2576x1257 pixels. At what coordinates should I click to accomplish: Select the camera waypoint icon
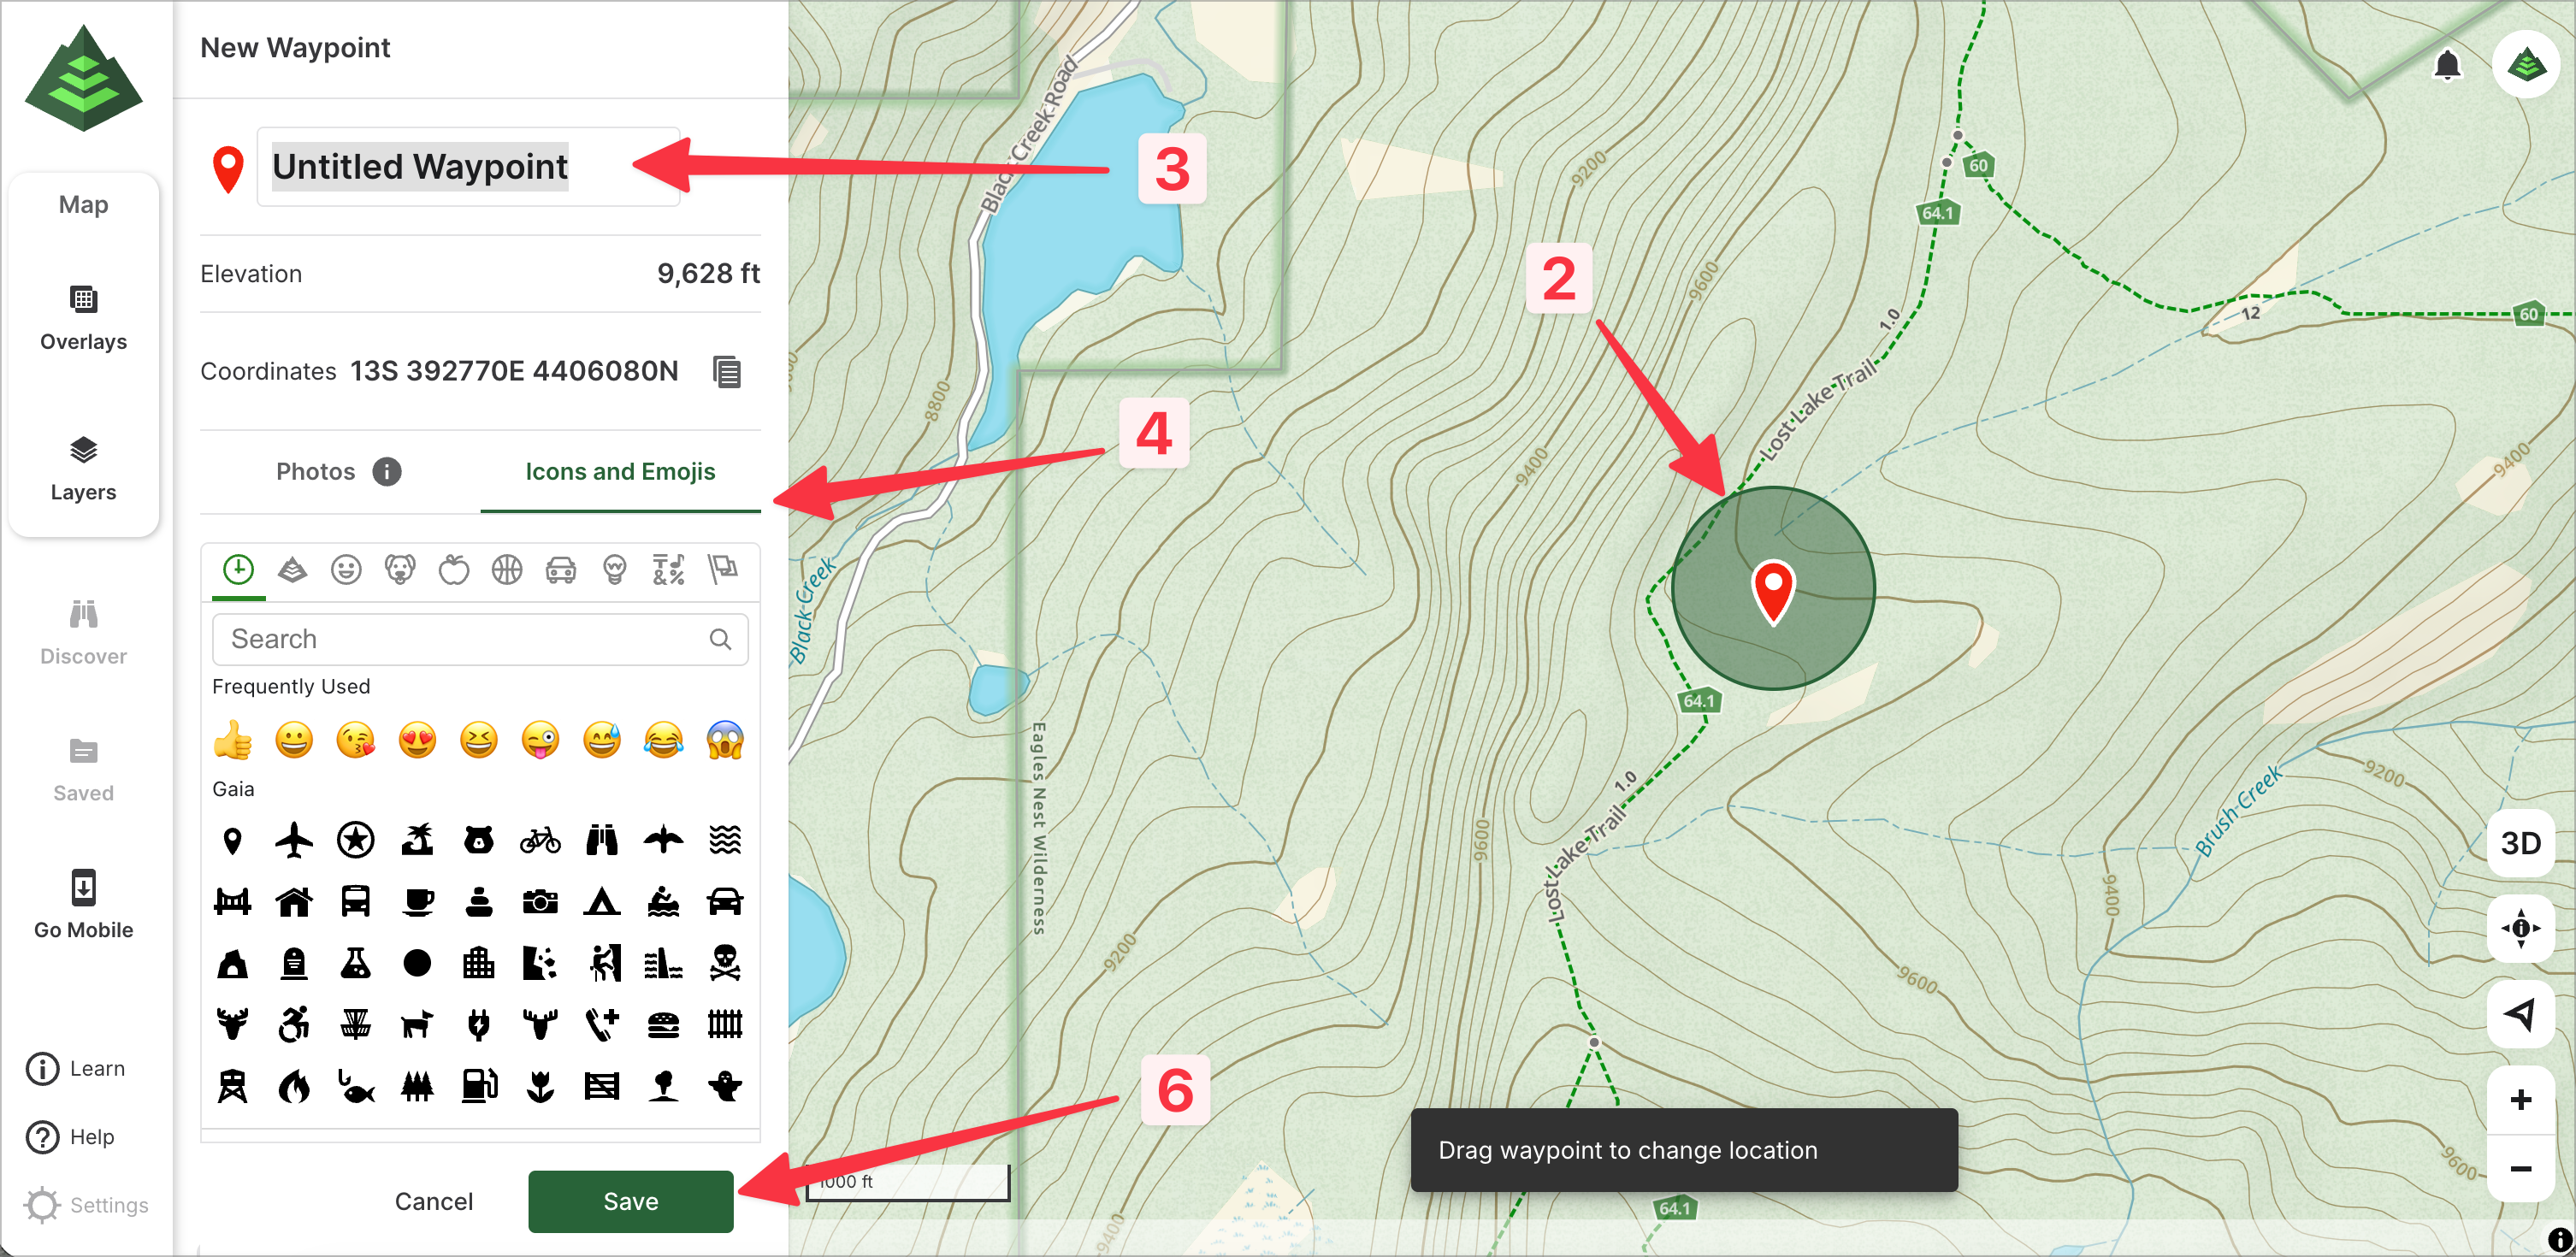click(540, 902)
